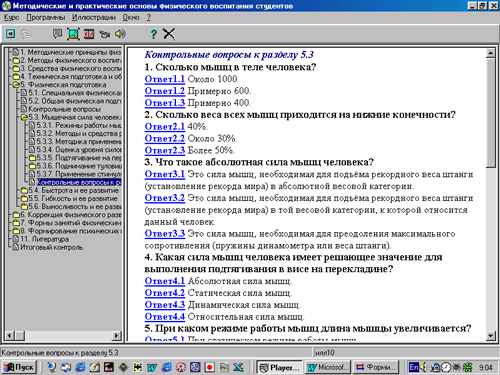This screenshot has height=375, width=500.
Task: Toggle the contents panel toolbar icon
Action: 11,34
